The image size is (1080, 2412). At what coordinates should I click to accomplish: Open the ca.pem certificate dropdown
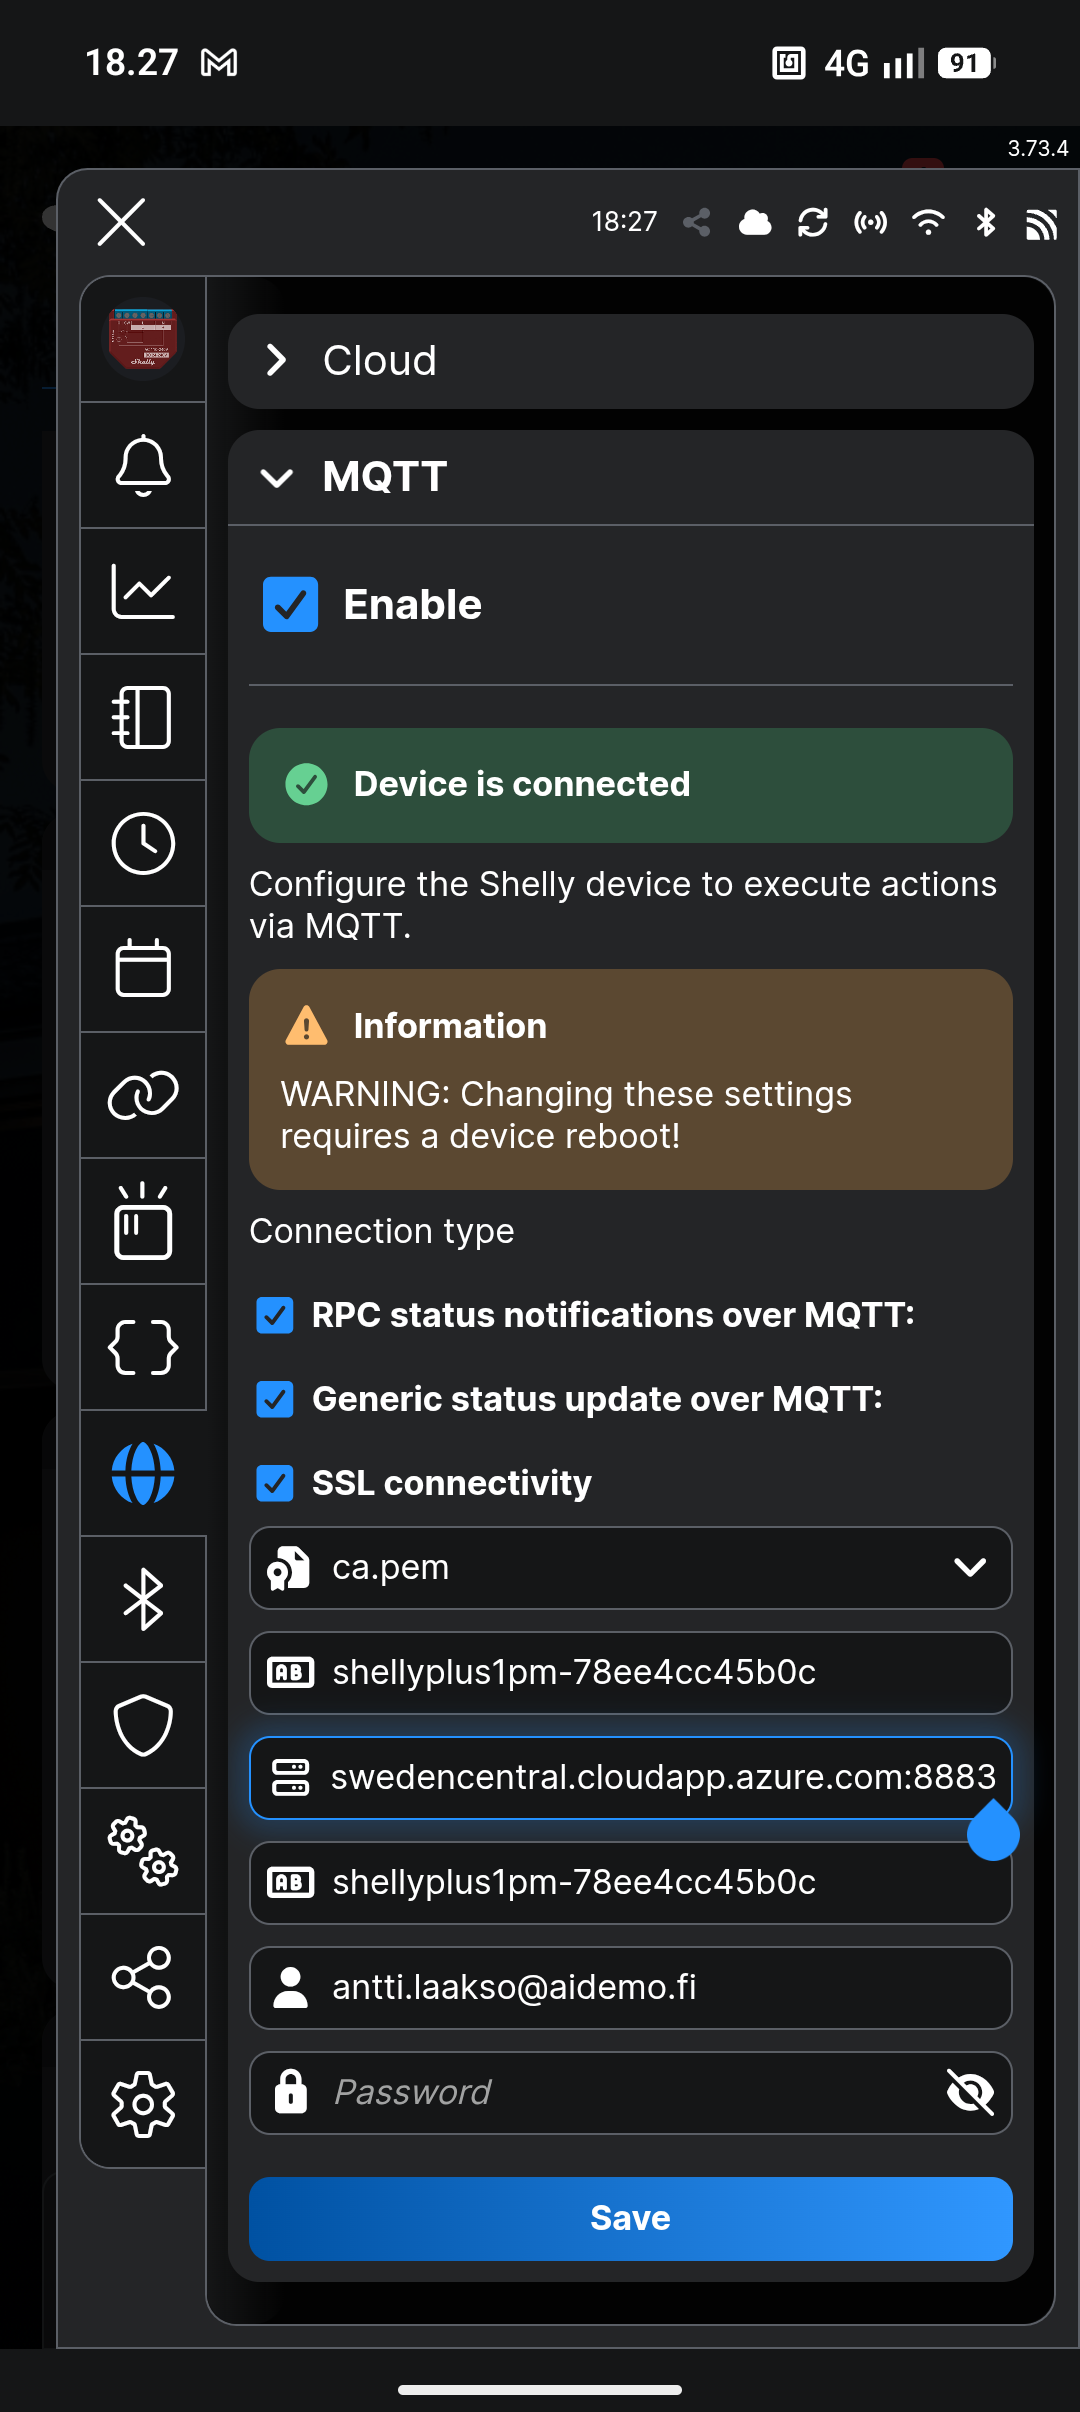[969, 1568]
